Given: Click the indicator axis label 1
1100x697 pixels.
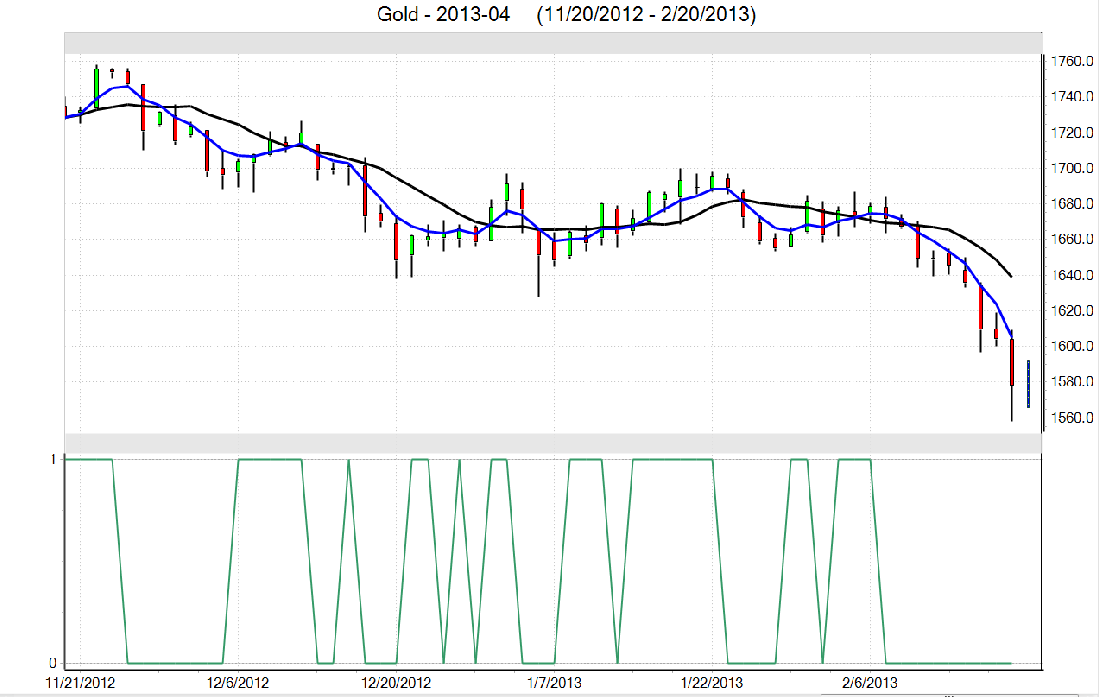Looking at the screenshot, I should point(53,458).
